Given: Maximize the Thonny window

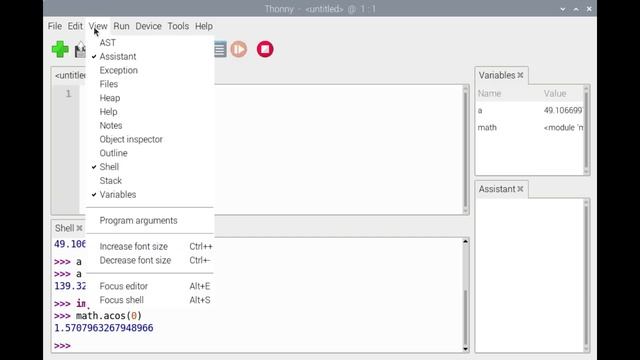Looking at the screenshot, I should coord(576,9).
